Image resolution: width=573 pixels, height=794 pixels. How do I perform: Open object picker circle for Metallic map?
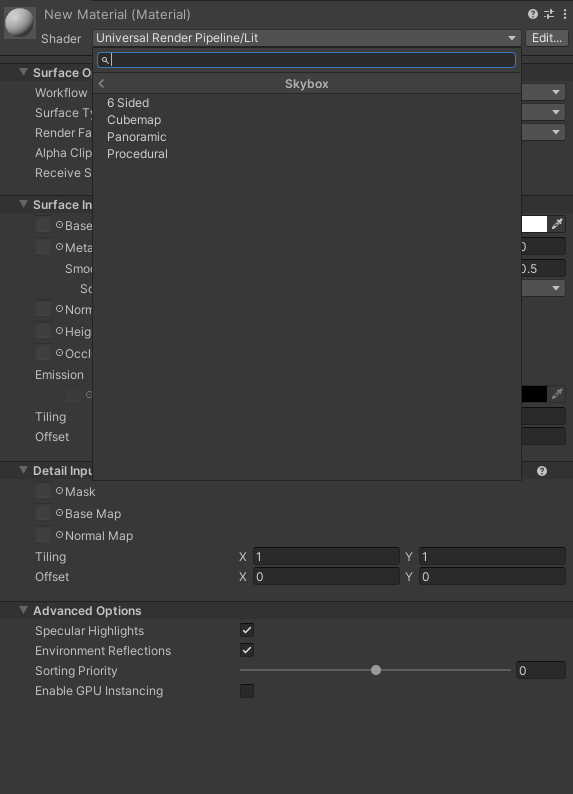point(59,247)
